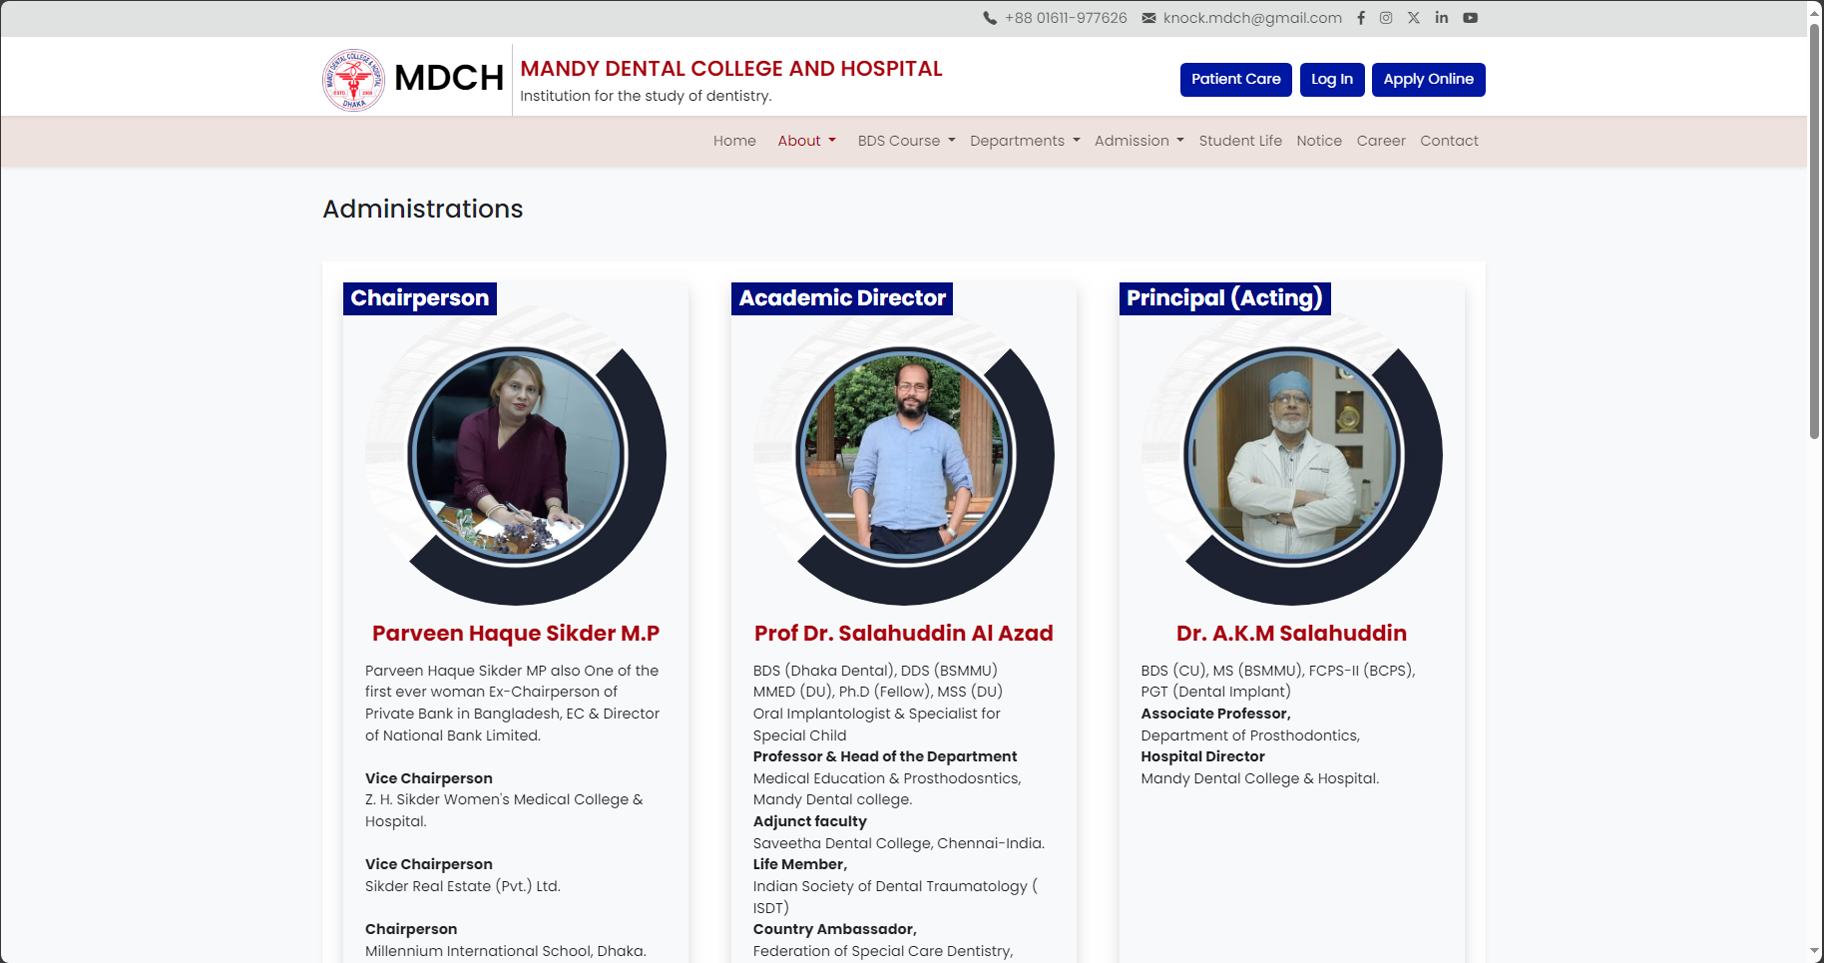Open the LinkedIn icon link
1824x963 pixels.
pos(1441,18)
